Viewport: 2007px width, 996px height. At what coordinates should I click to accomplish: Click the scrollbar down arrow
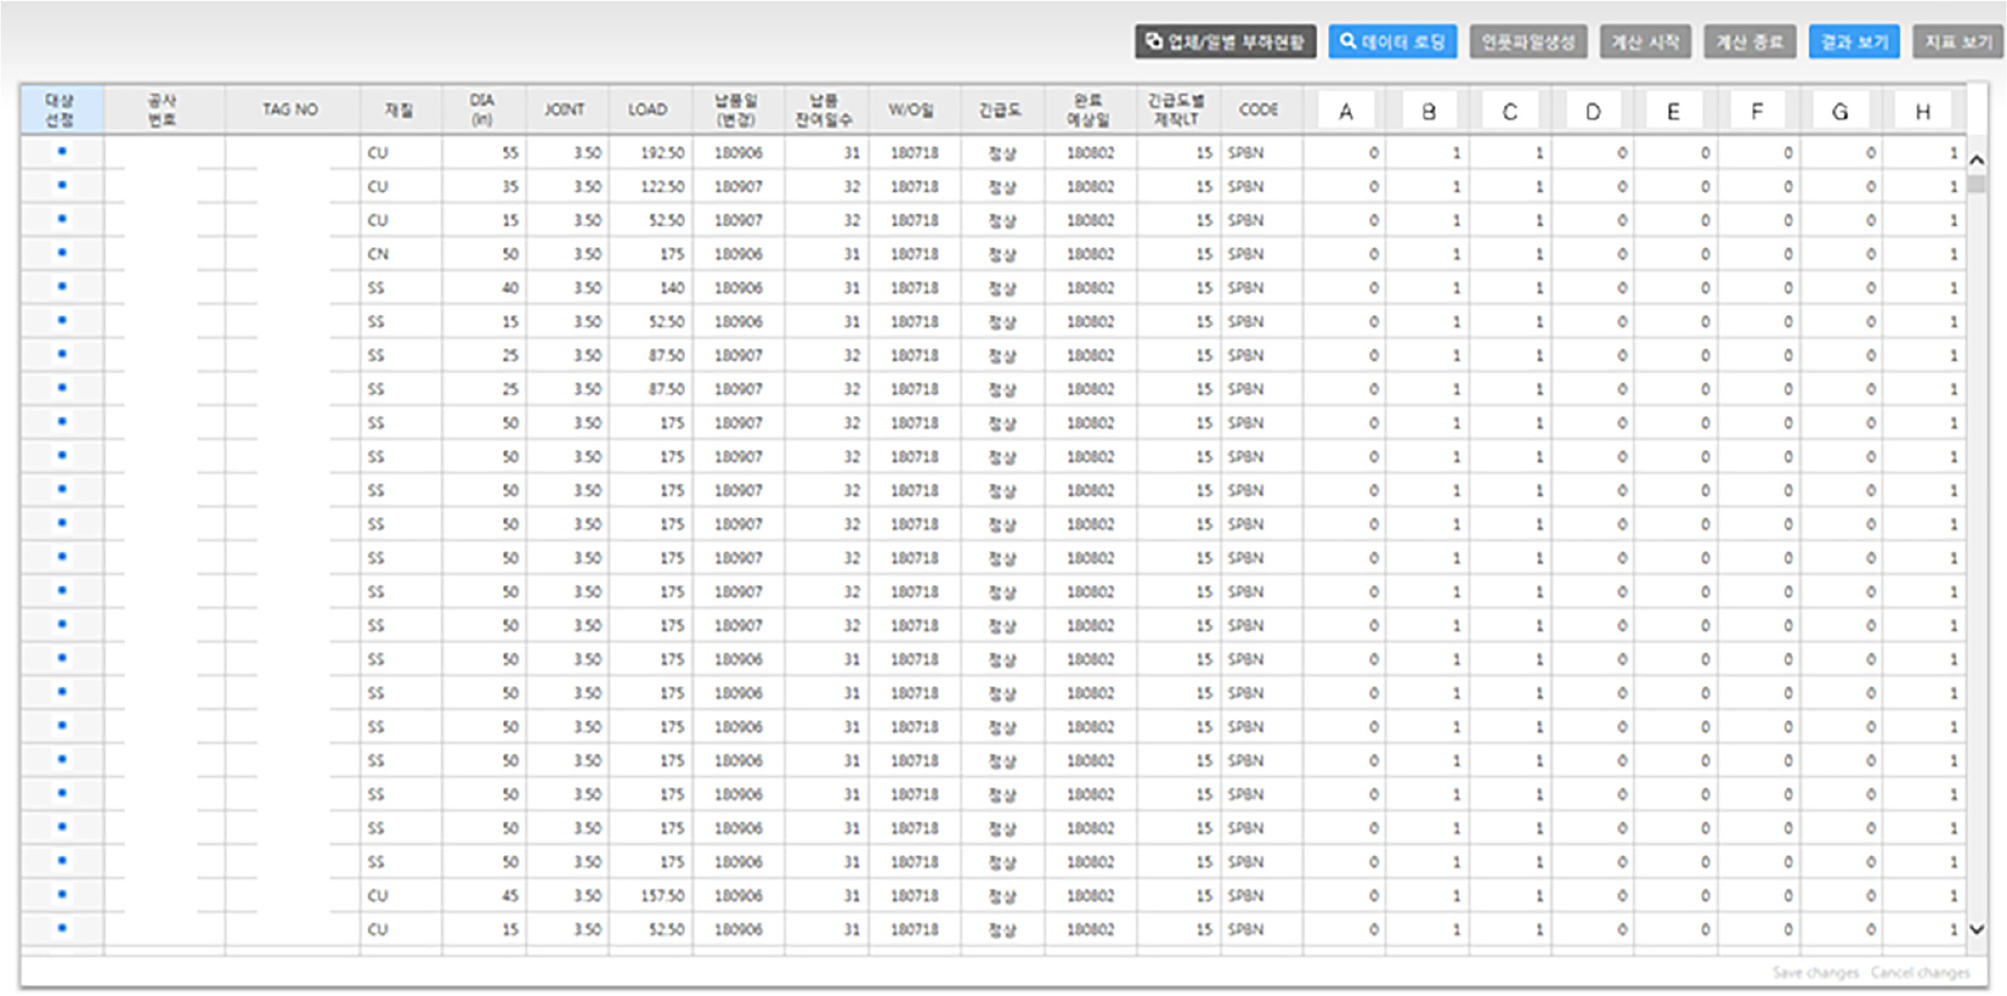[x=1977, y=929]
